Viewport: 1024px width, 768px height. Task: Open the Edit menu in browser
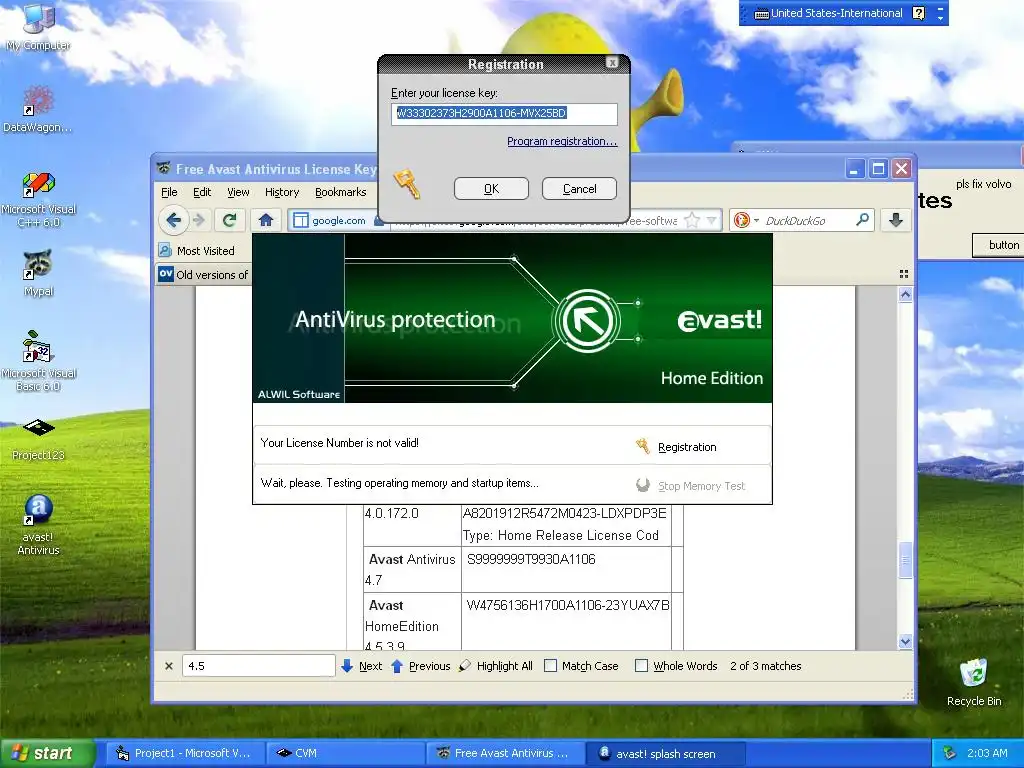pos(202,192)
